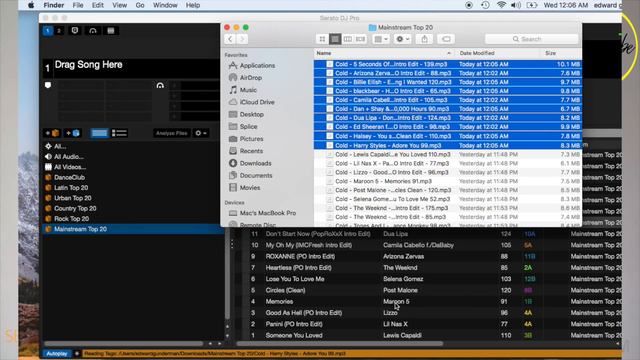Open Applications in Finder sidebar
The width and height of the screenshot is (640, 360).
click(x=257, y=65)
